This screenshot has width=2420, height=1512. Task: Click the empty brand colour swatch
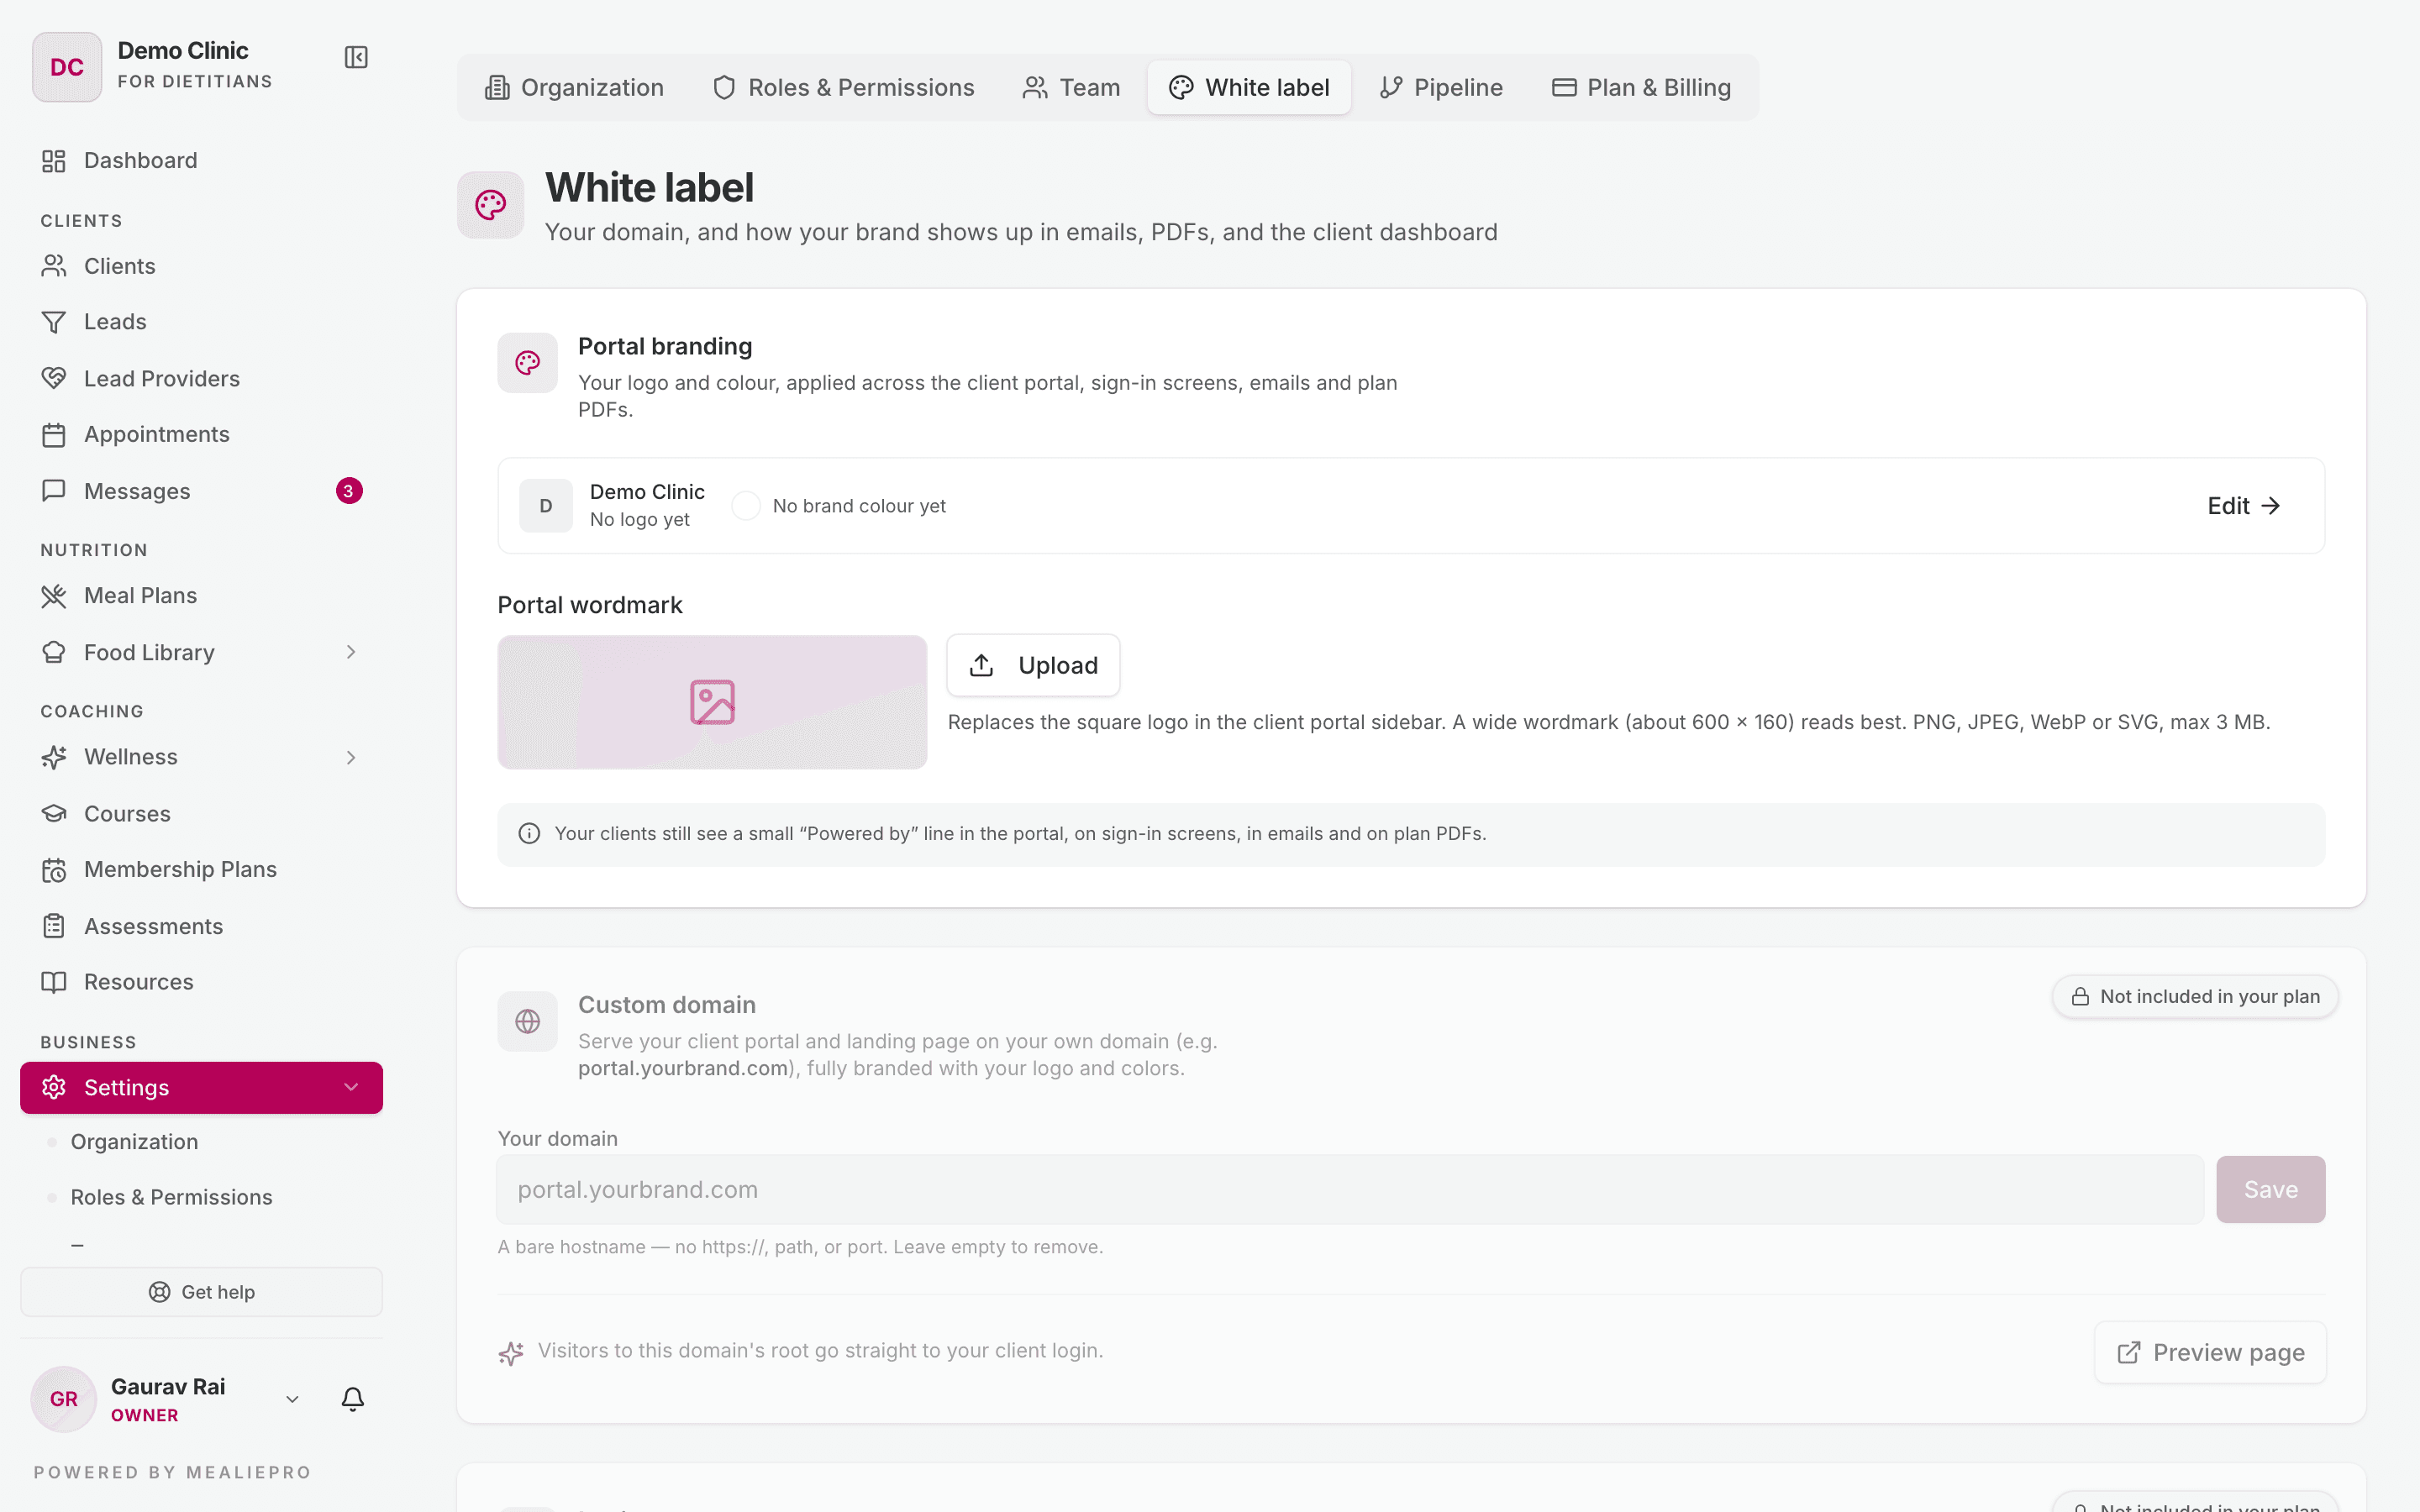[x=745, y=506]
